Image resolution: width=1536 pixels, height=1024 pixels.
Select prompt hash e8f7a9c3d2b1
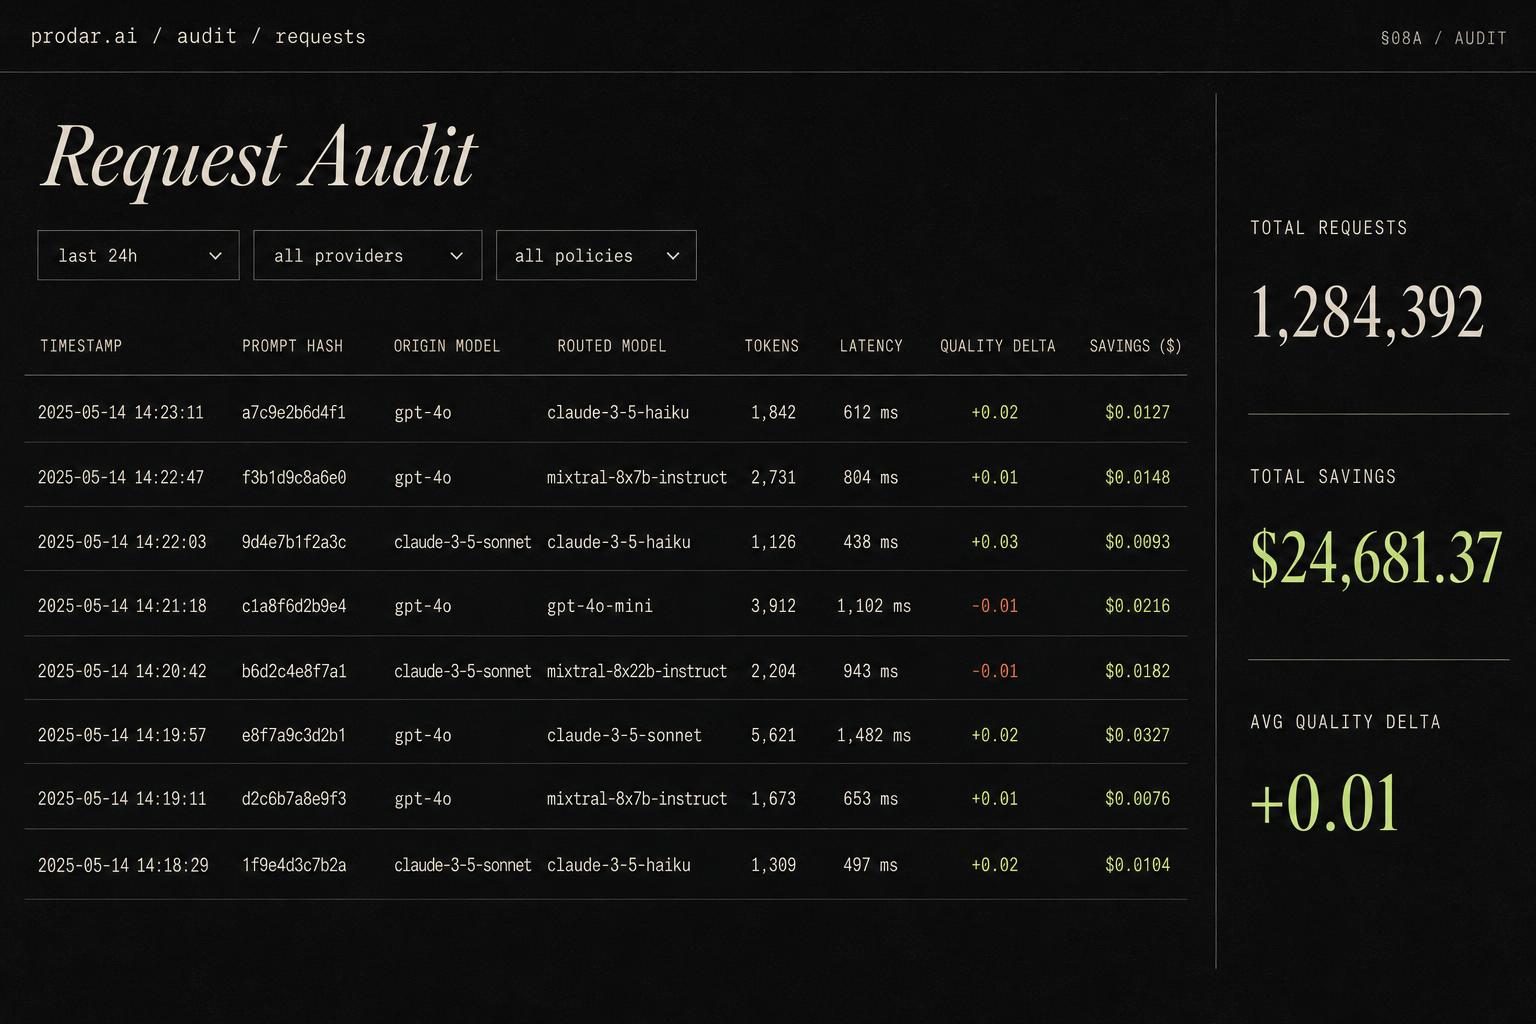point(293,735)
